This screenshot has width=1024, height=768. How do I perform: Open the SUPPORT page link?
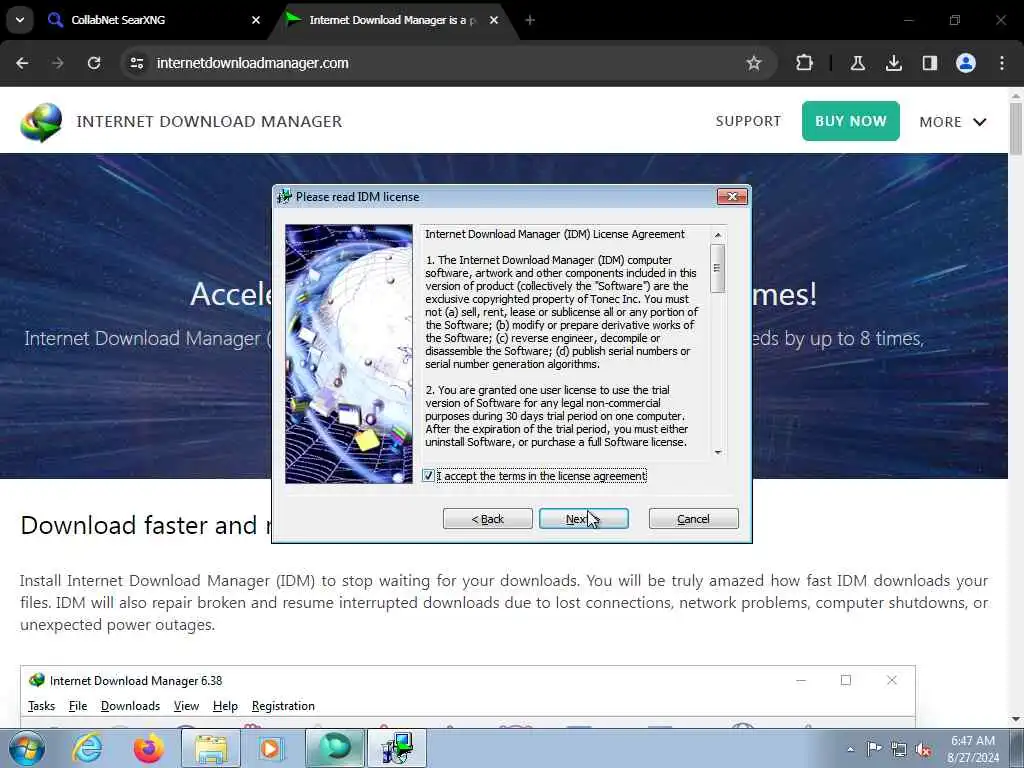point(748,121)
